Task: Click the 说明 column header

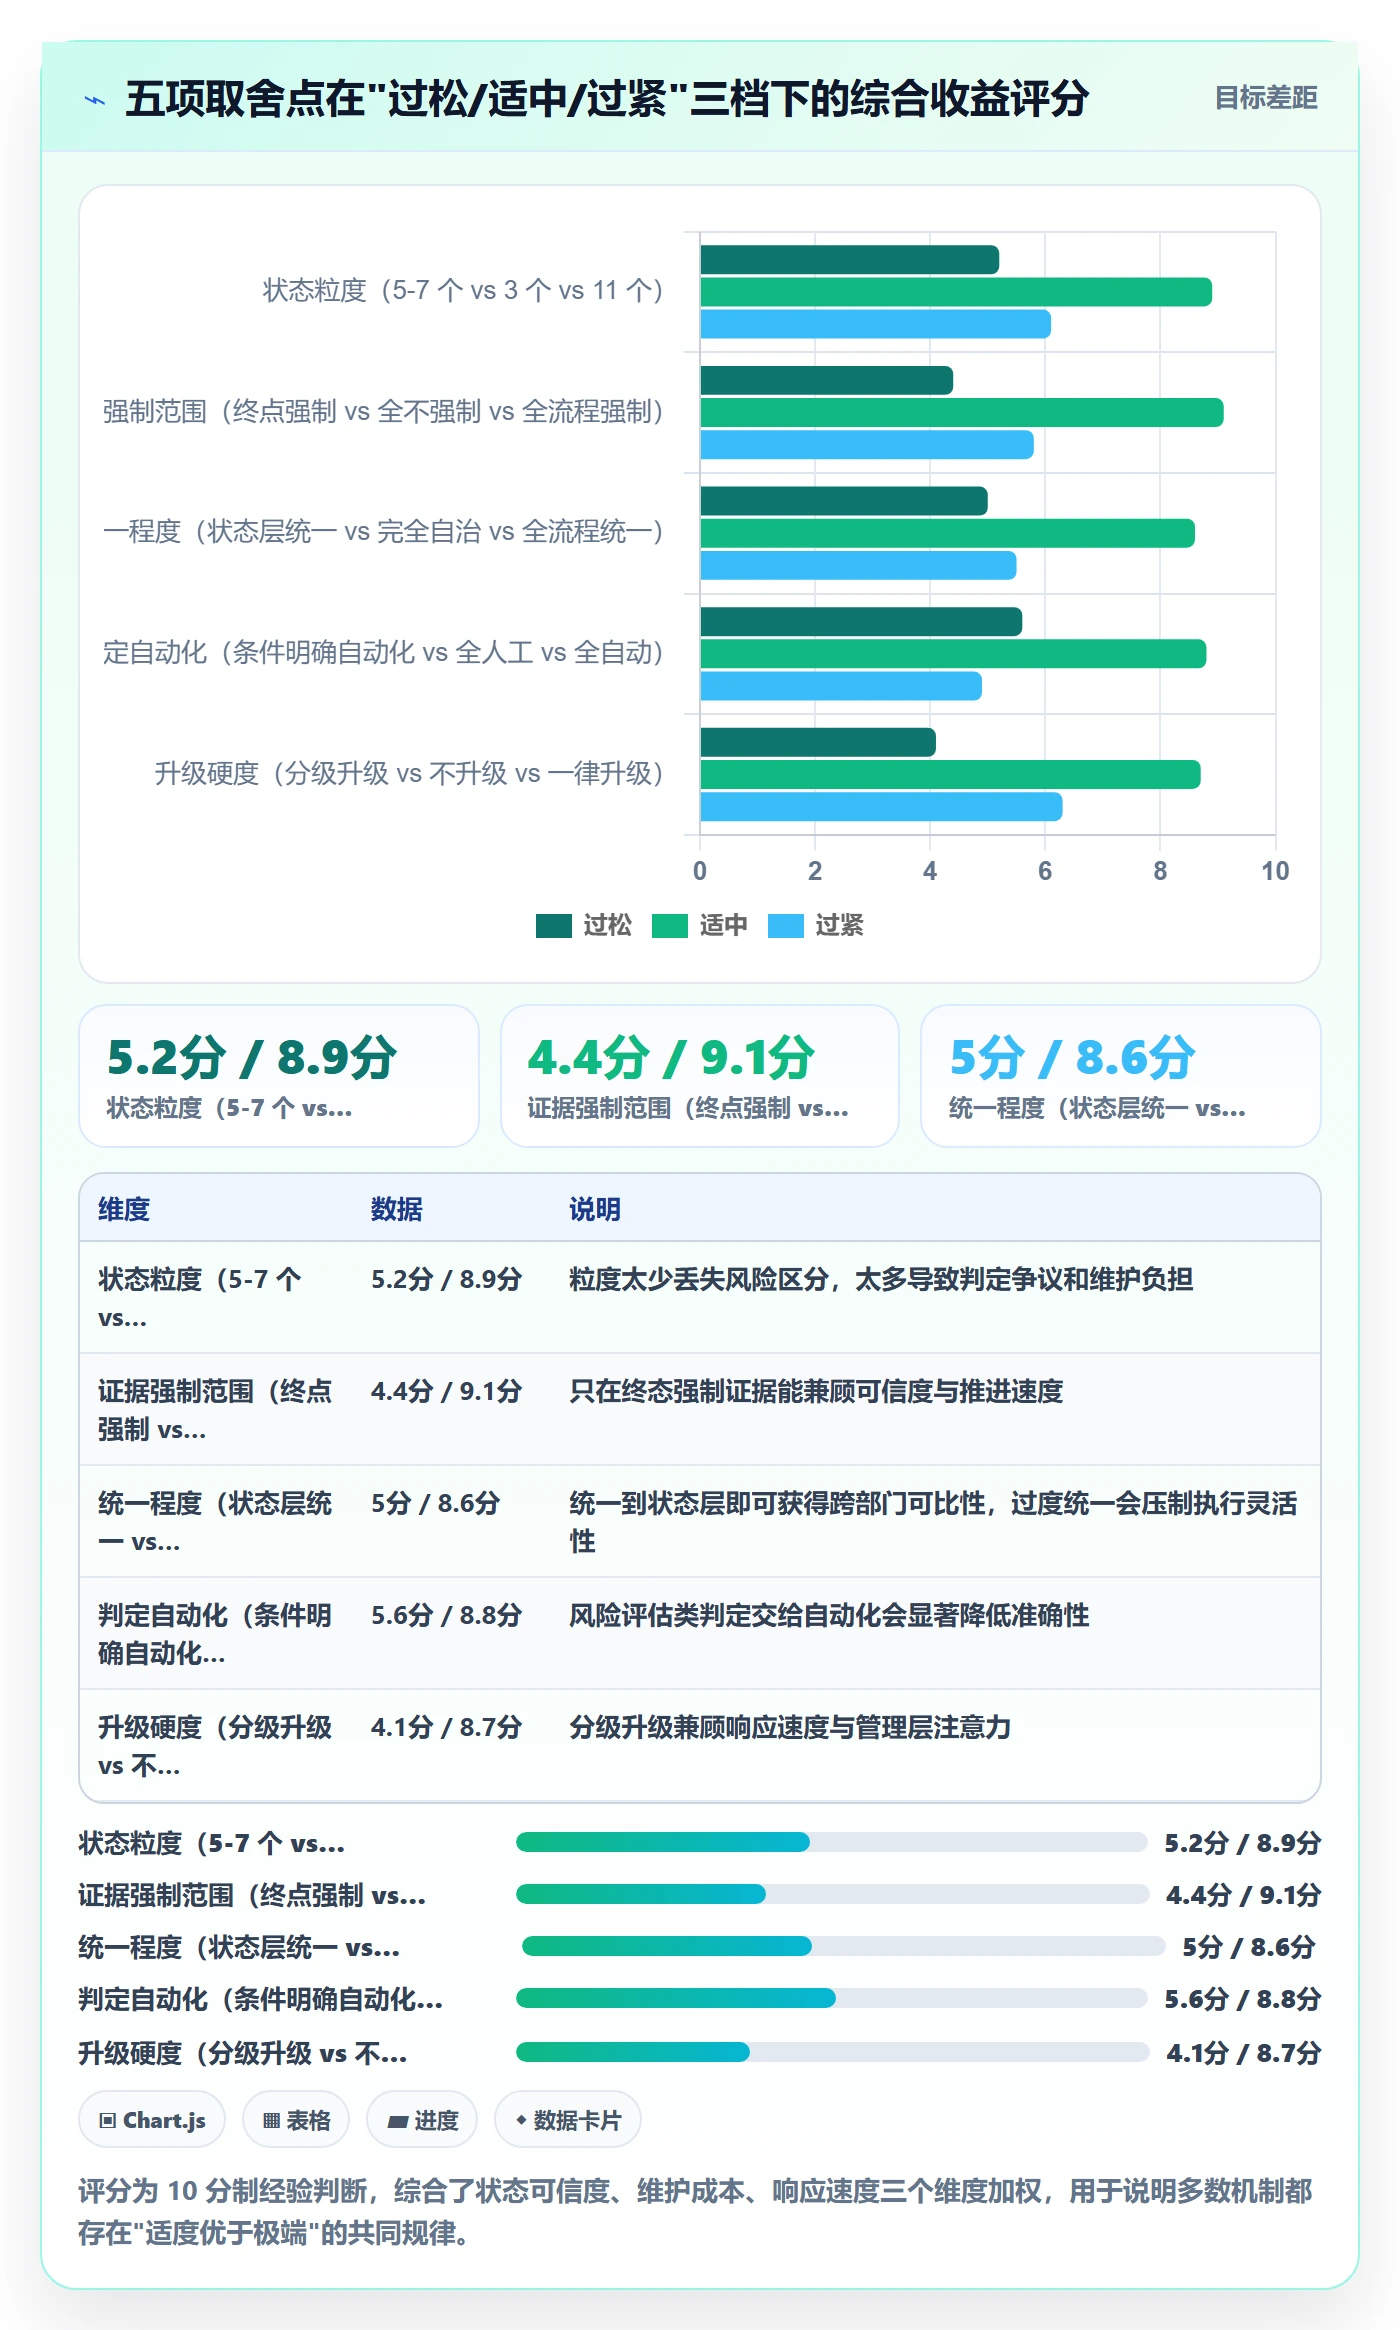Action: click(x=595, y=1209)
